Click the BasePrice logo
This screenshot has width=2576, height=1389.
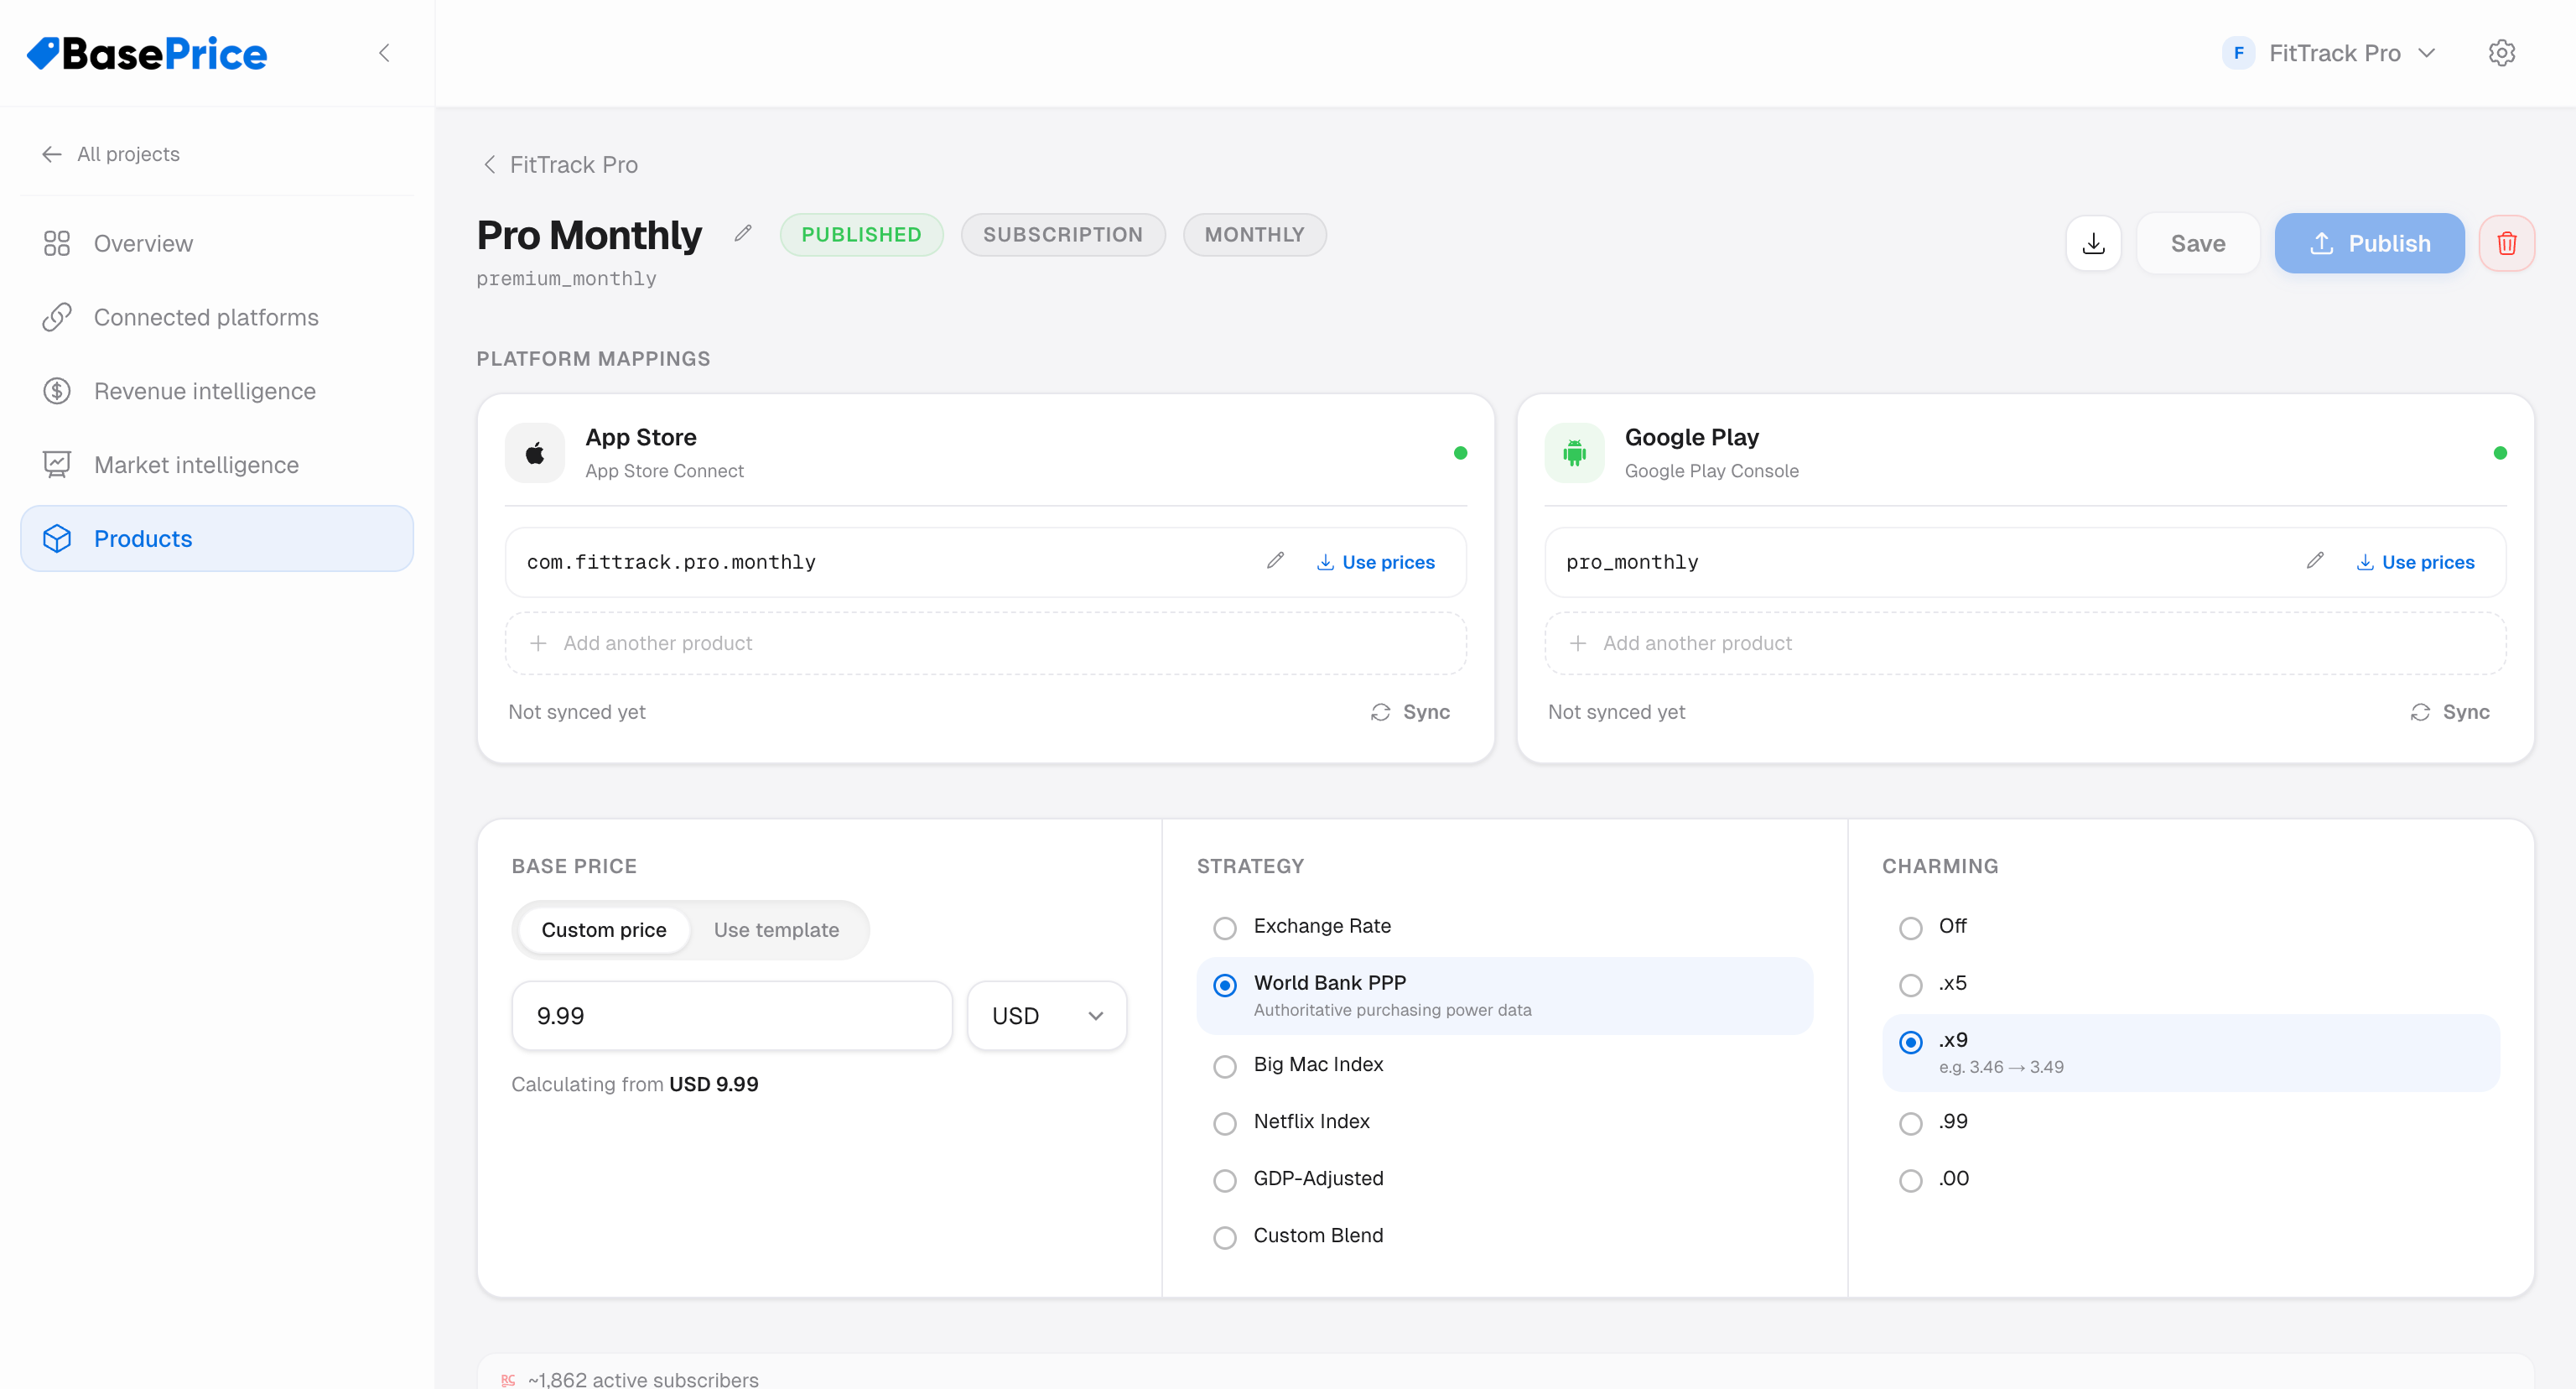147,53
